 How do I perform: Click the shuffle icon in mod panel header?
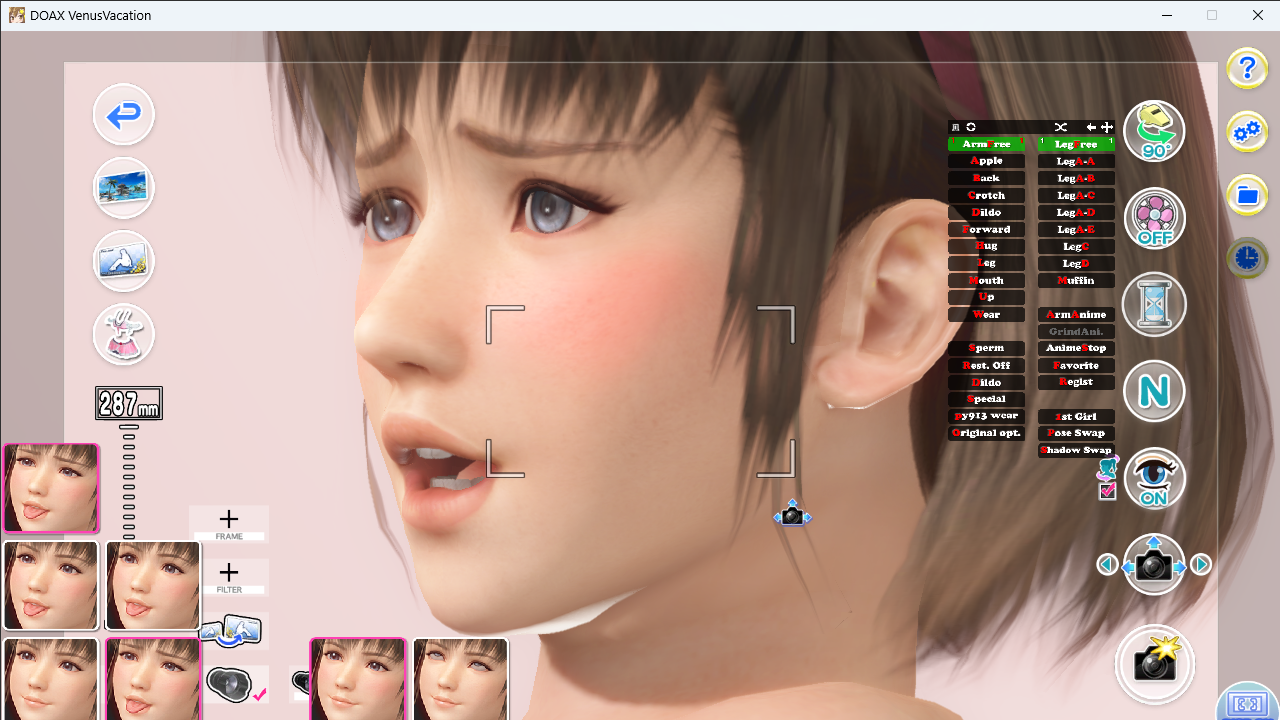coord(1061,127)
